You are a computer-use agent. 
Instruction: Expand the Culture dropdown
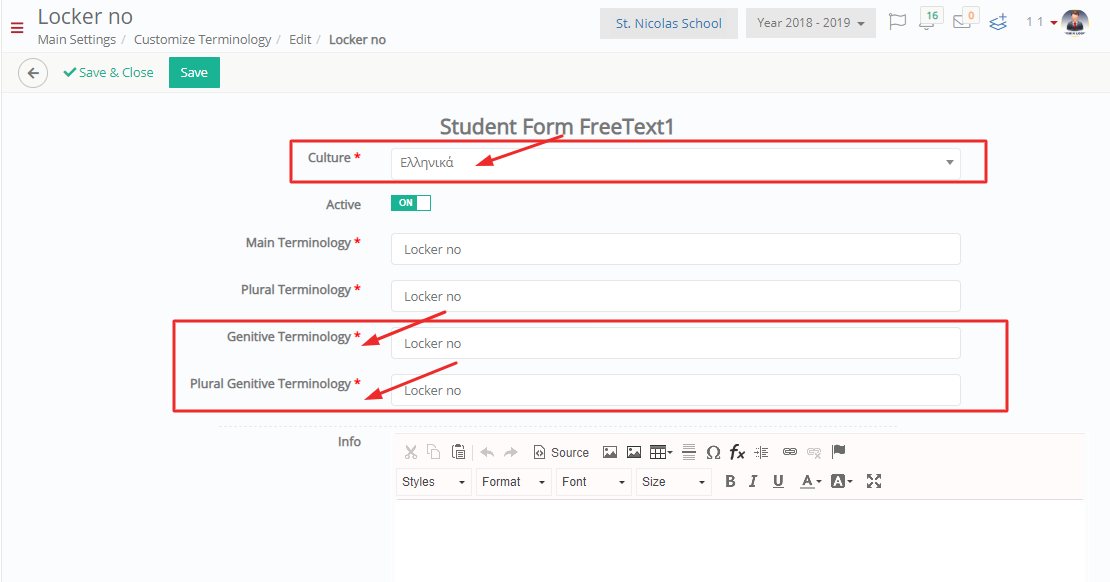[675, 163]
